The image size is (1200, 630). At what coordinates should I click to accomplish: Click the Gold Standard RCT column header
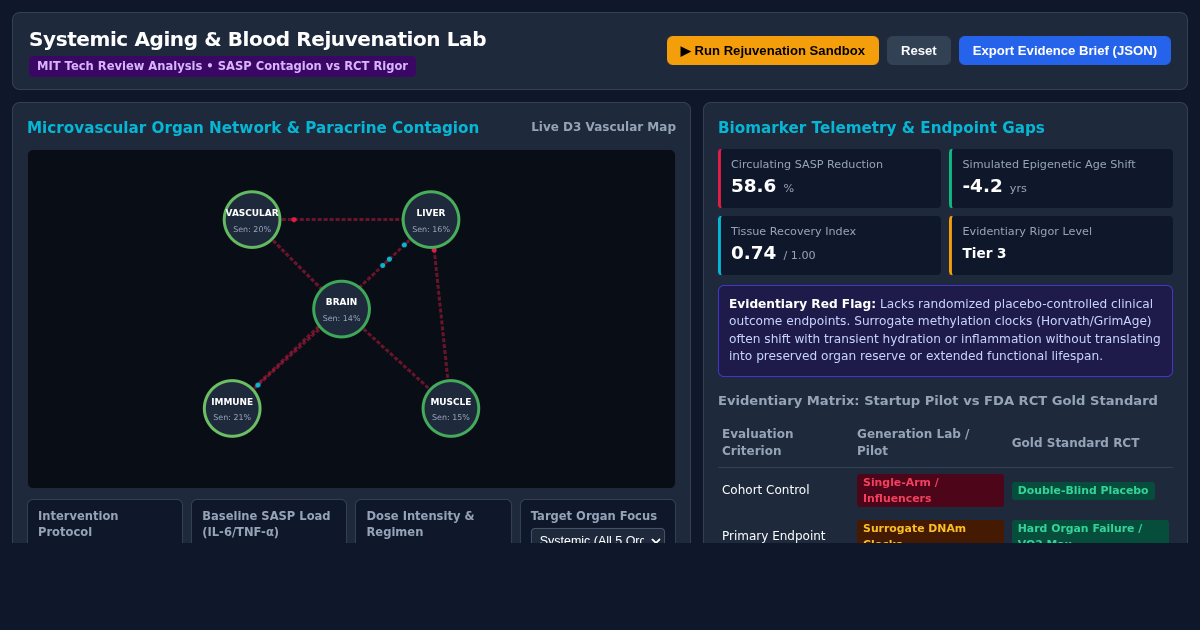pos(1075,443)
